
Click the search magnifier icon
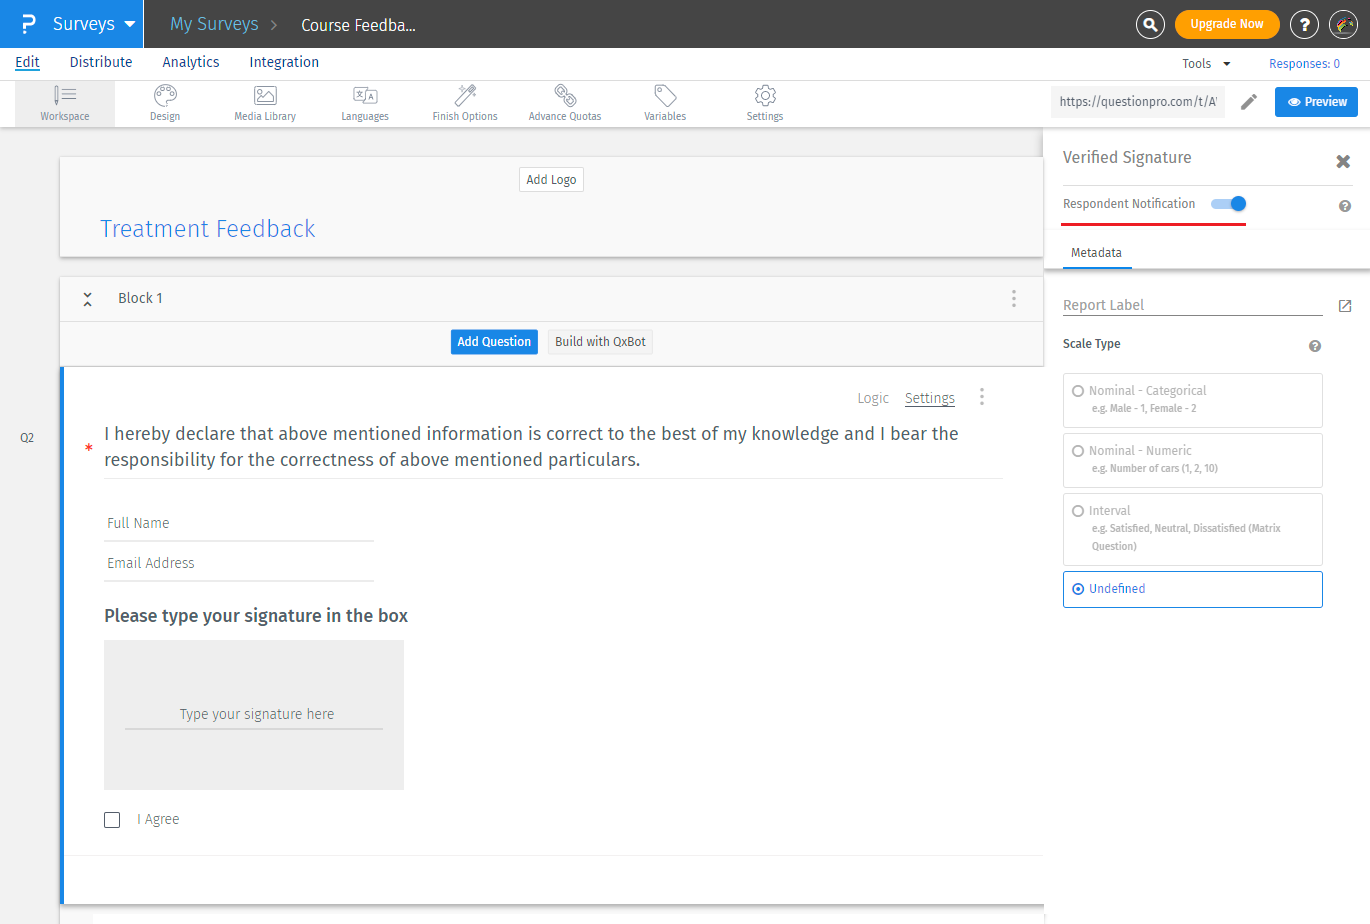(x=1150, y=24)
